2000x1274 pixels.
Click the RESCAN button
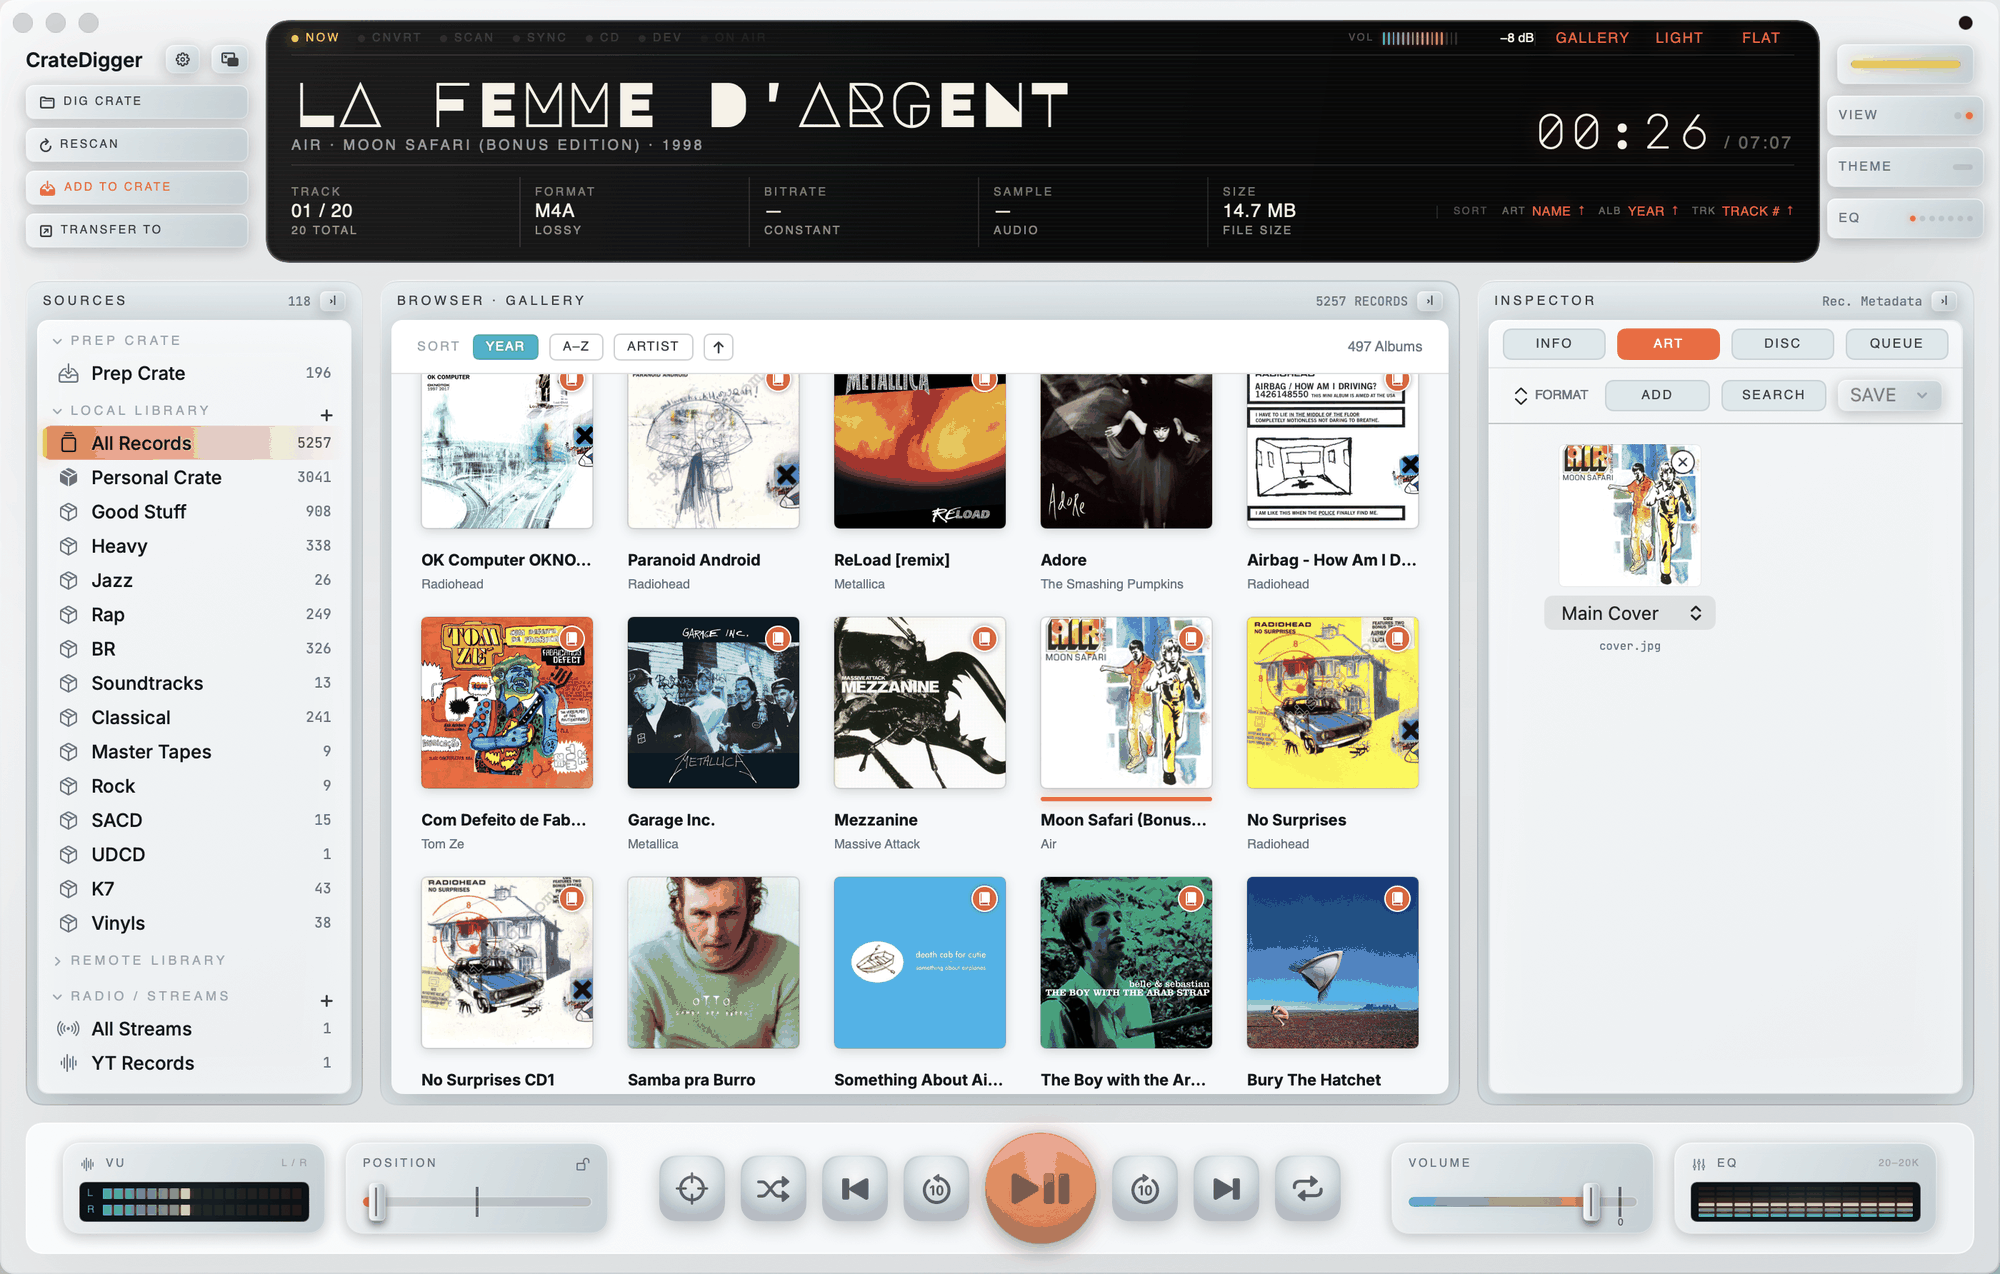tap(137, 145)
